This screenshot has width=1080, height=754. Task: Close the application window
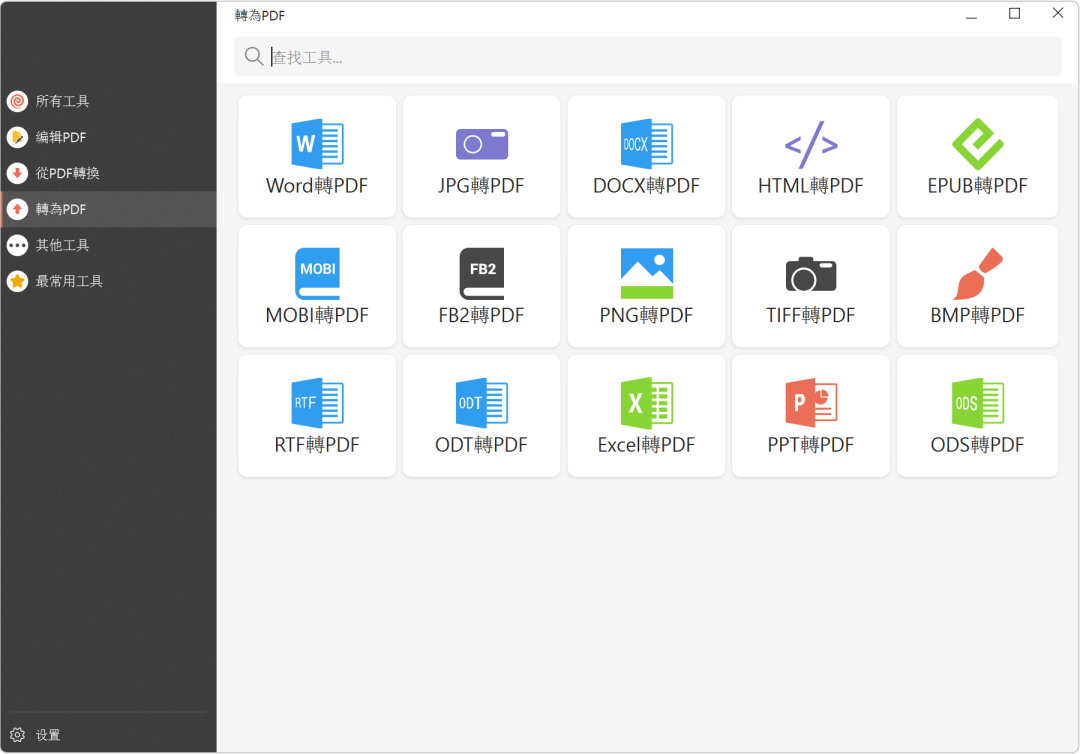click(x=1058, y=13)
